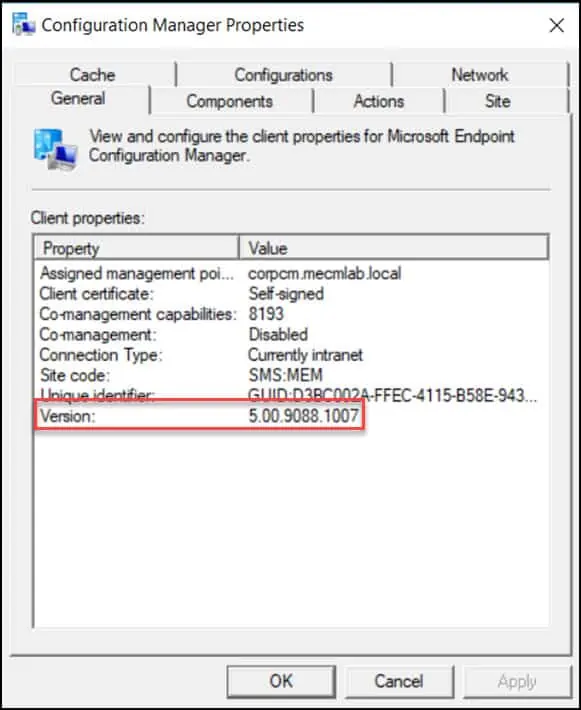
Task: Select the Client certificate row
Action: click(x=291, y=294)
